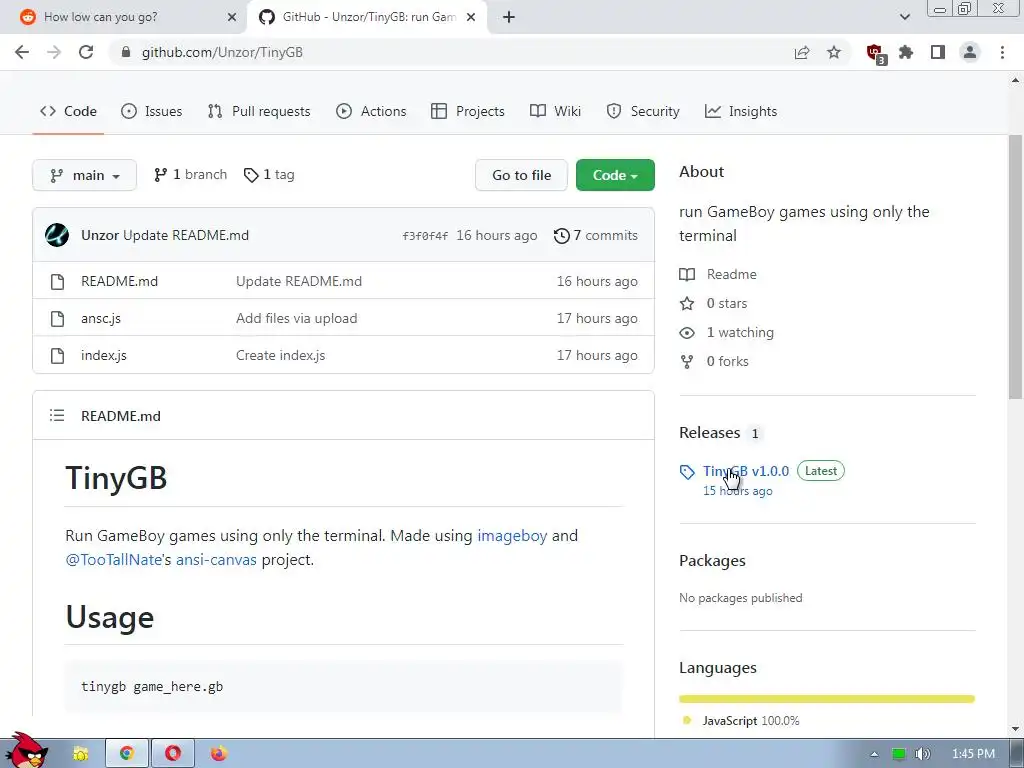This screenshot has height=768, width=1024.
Task: Toggle the browser side panel icon
Action: click(x=938, y=52)
